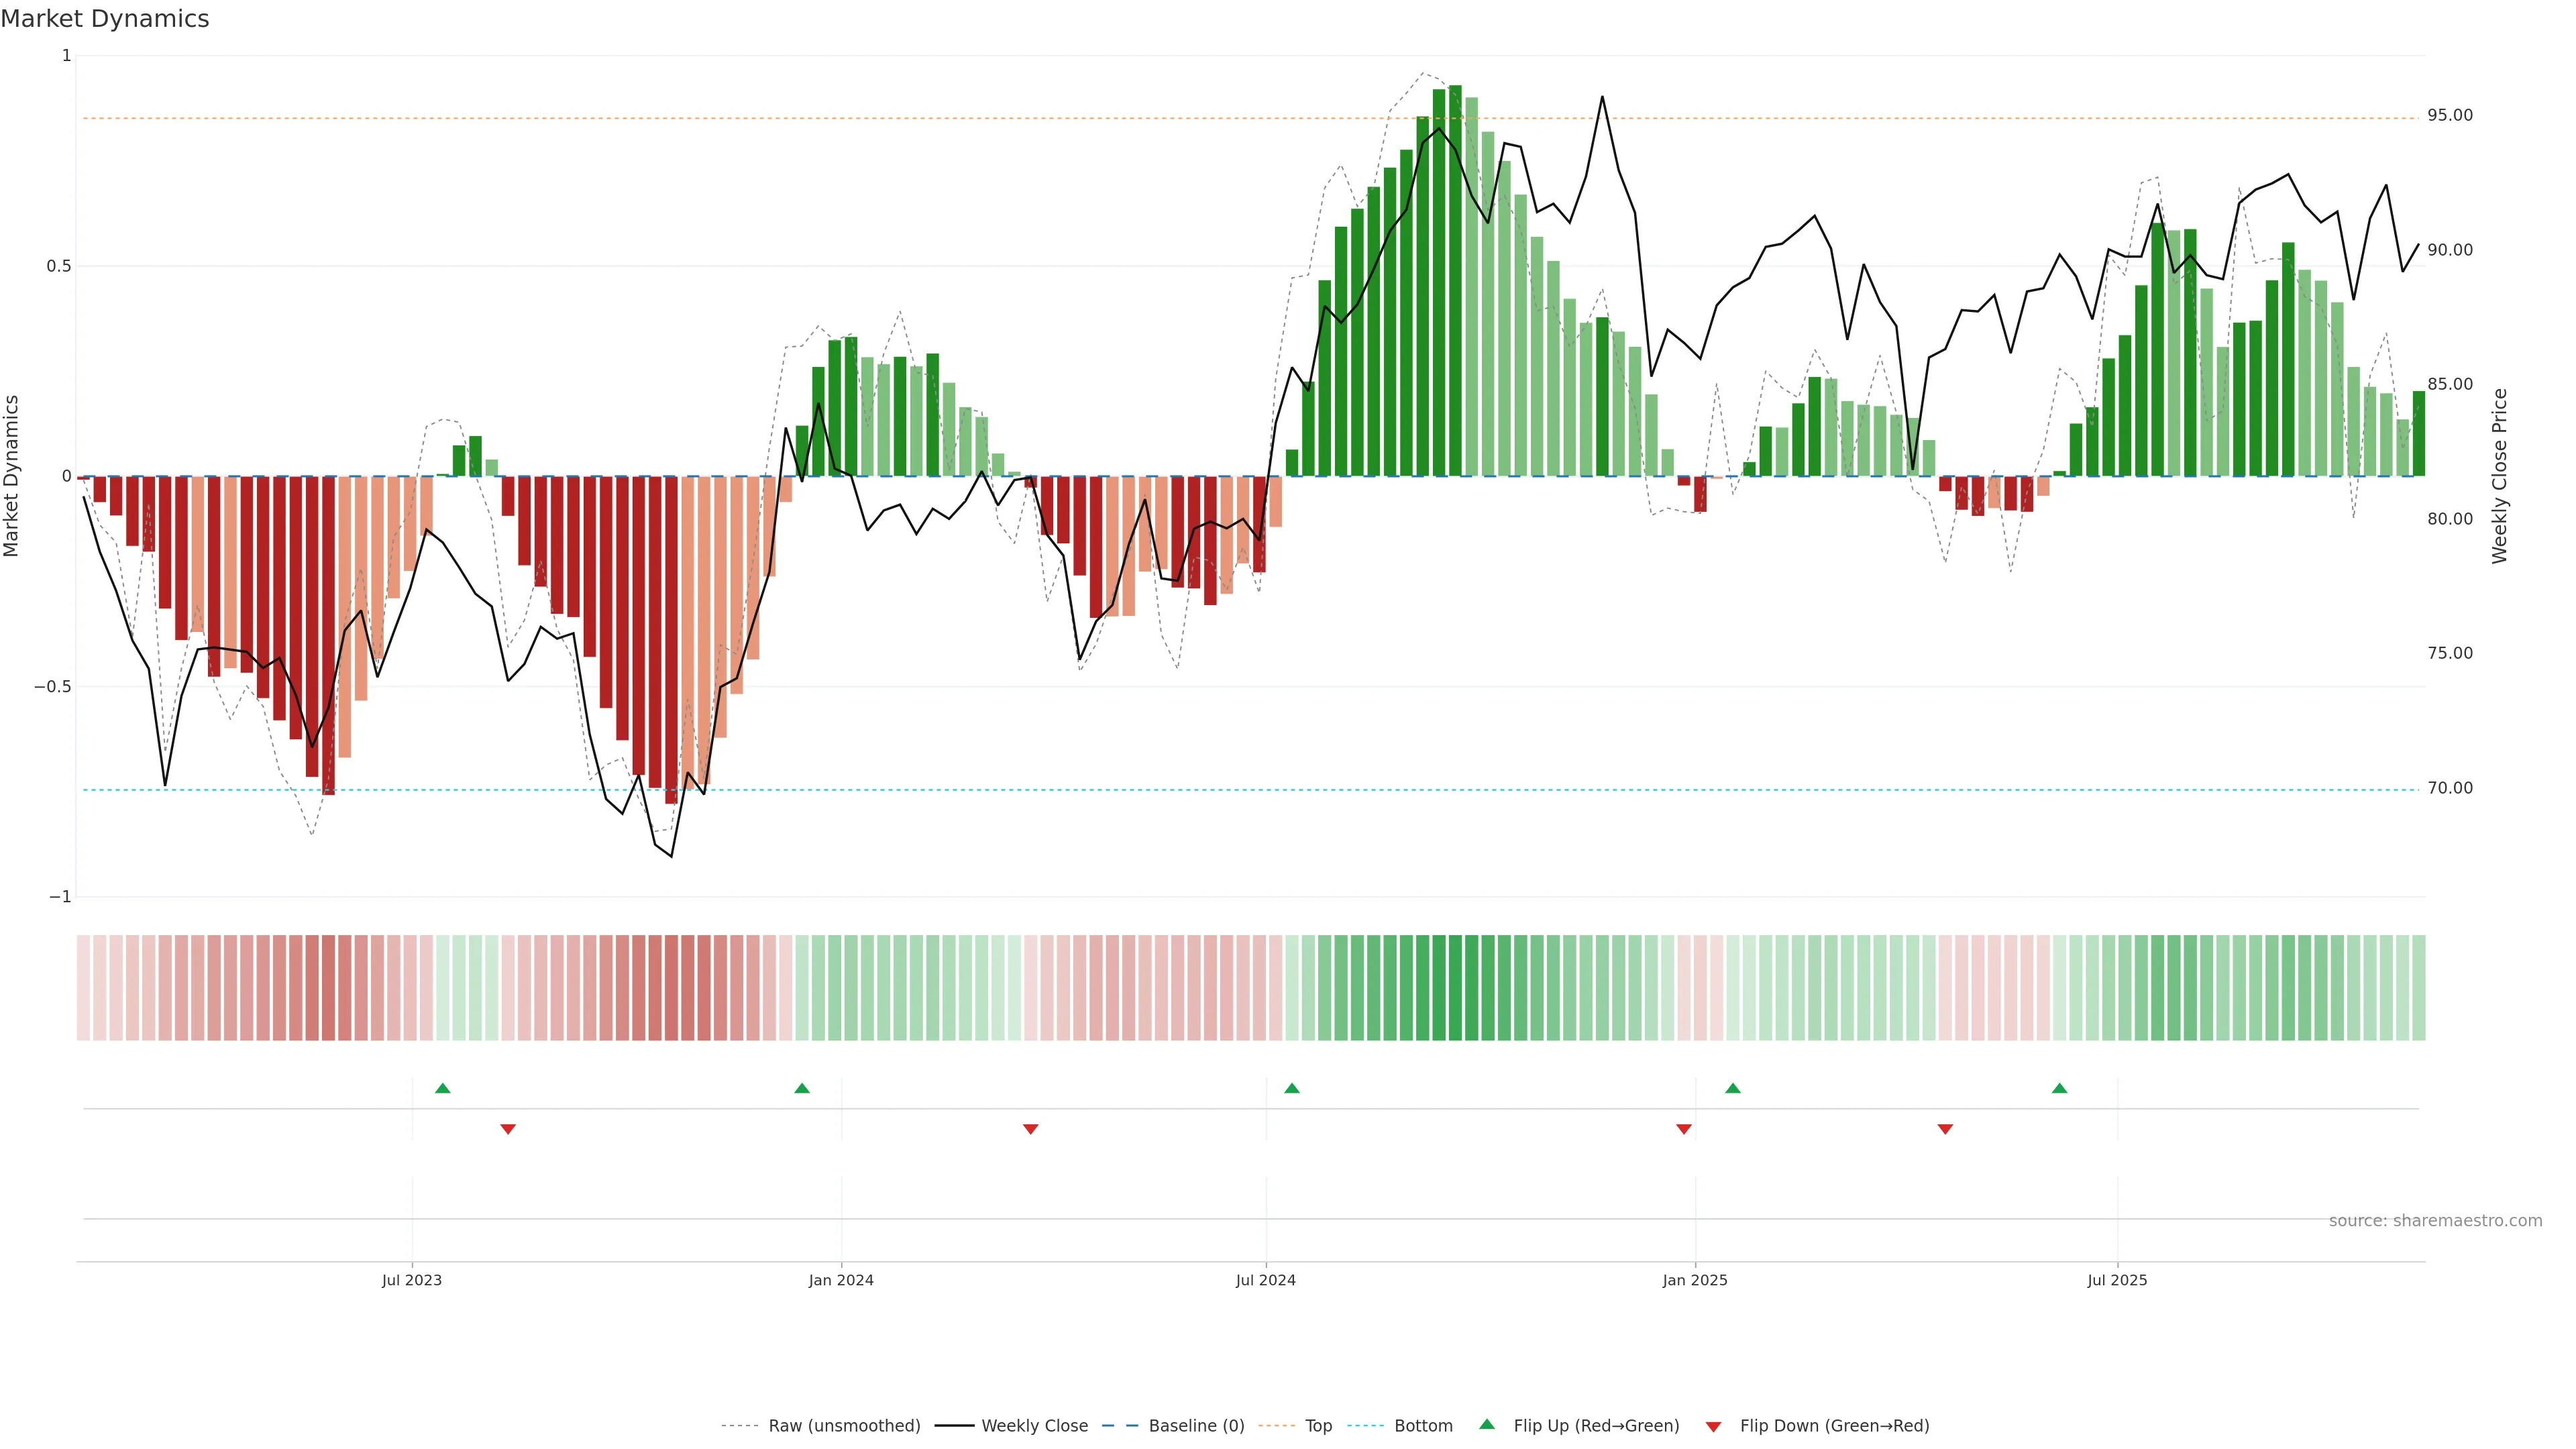Click the Flip Up marker before Jul 2025
Viewport: 2576px width, 1449px height.
point(2059,1088)
